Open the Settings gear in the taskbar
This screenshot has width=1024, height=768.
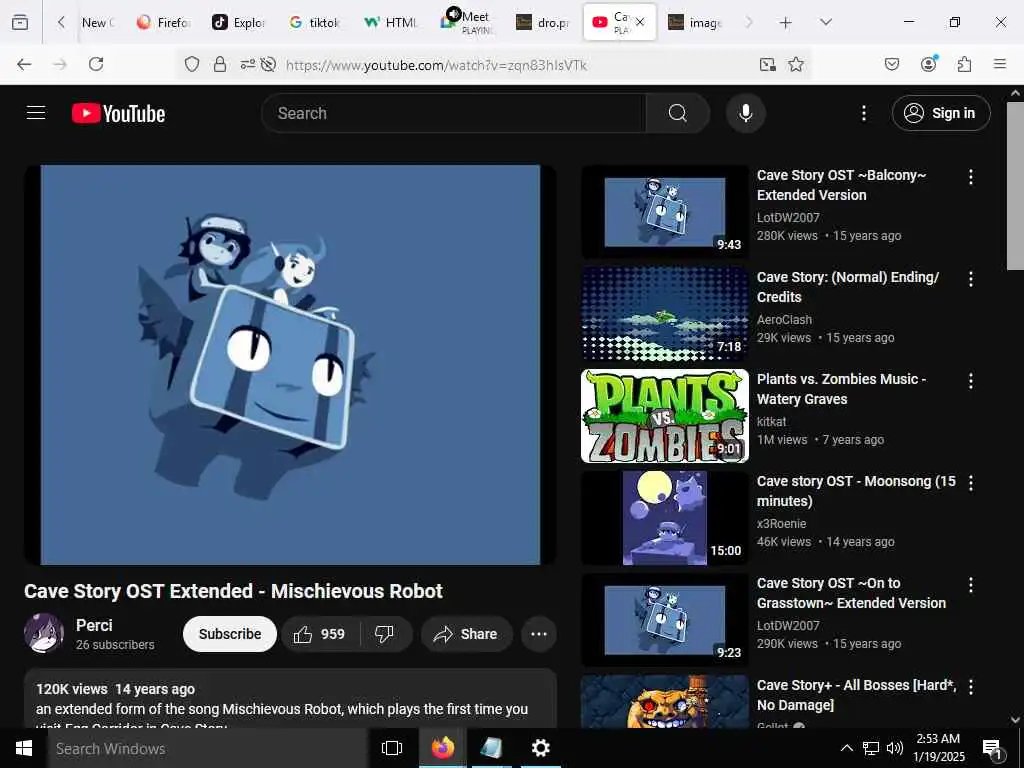(541, 748)
